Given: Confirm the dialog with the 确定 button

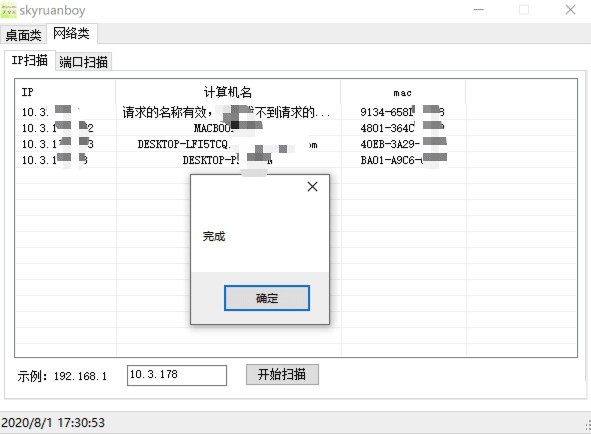Looking at the screenshot, I should coord(267,298).
